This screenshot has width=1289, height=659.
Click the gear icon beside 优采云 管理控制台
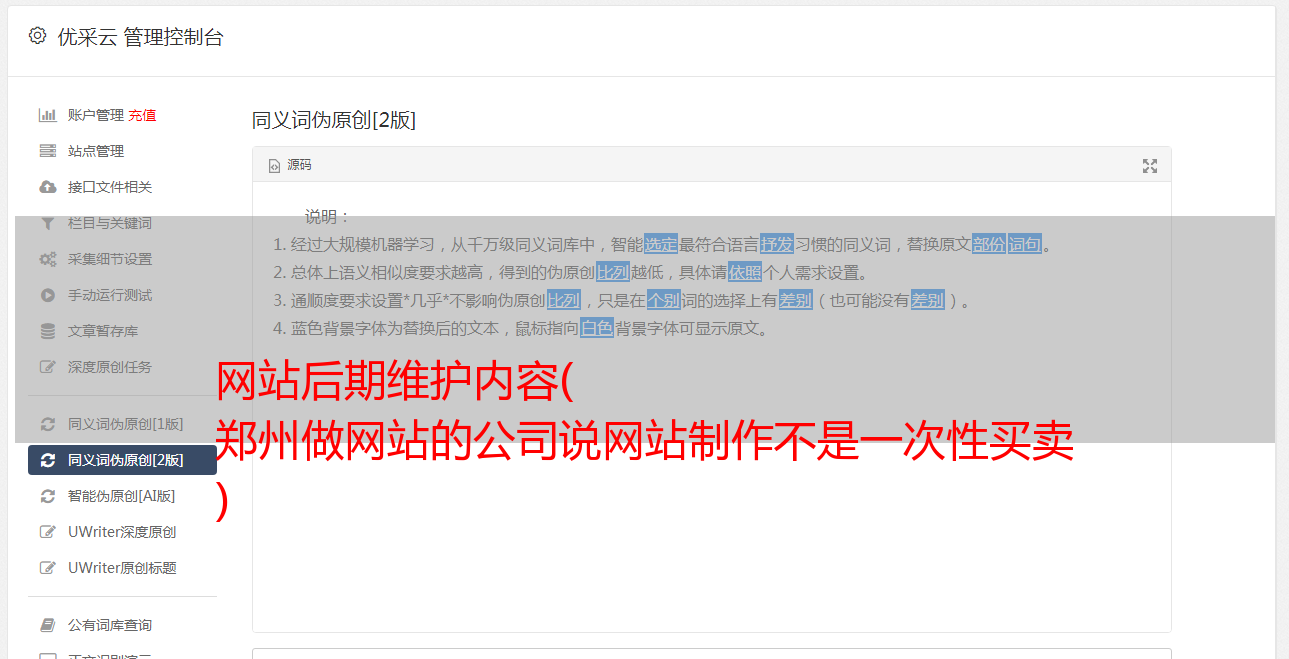[x=37, y=36]
